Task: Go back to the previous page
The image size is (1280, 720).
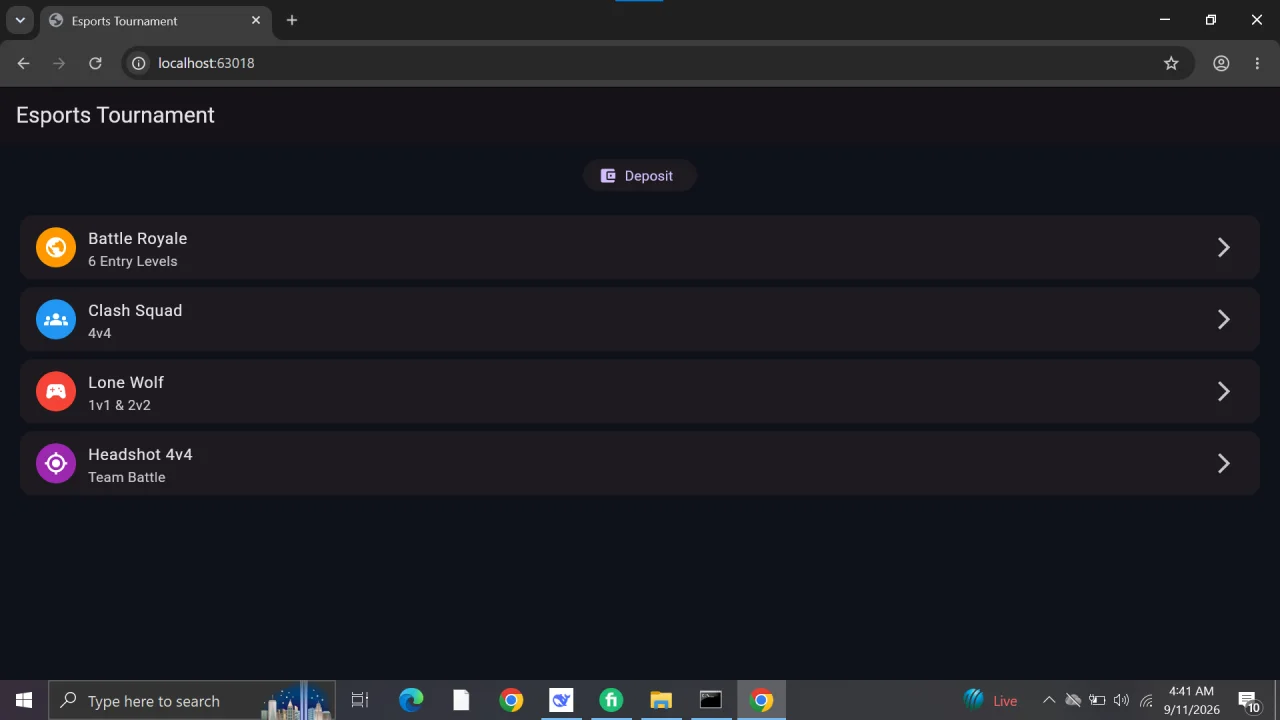Action: click(23, 63)
